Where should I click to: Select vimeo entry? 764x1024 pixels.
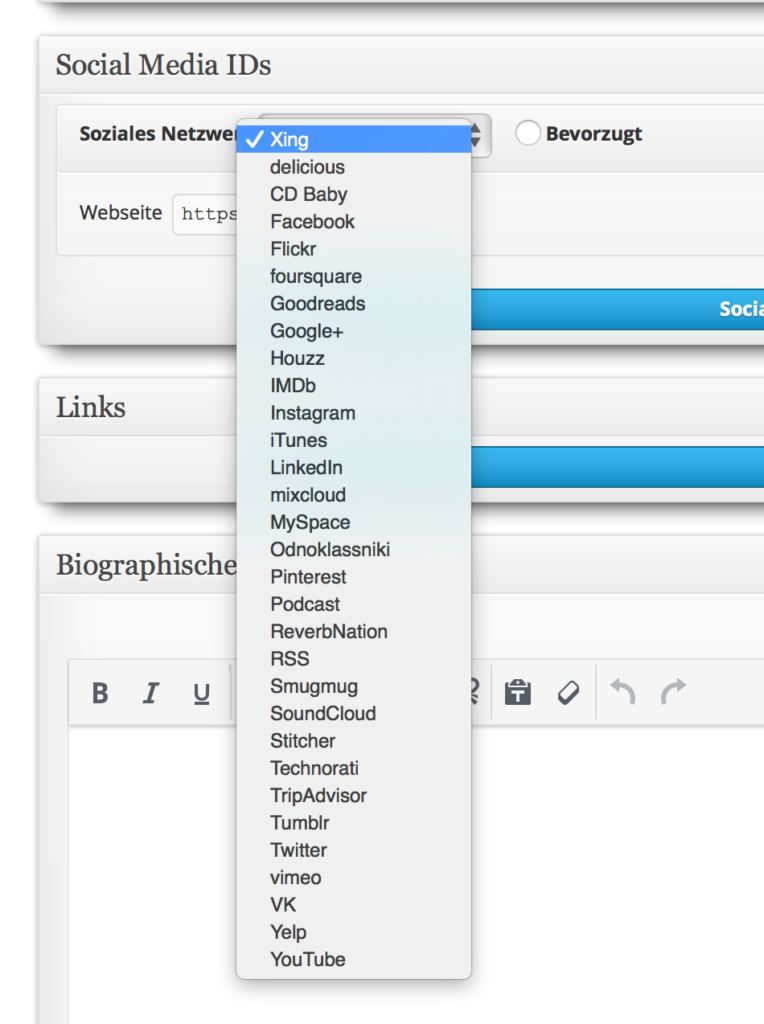tap(353, 878)
